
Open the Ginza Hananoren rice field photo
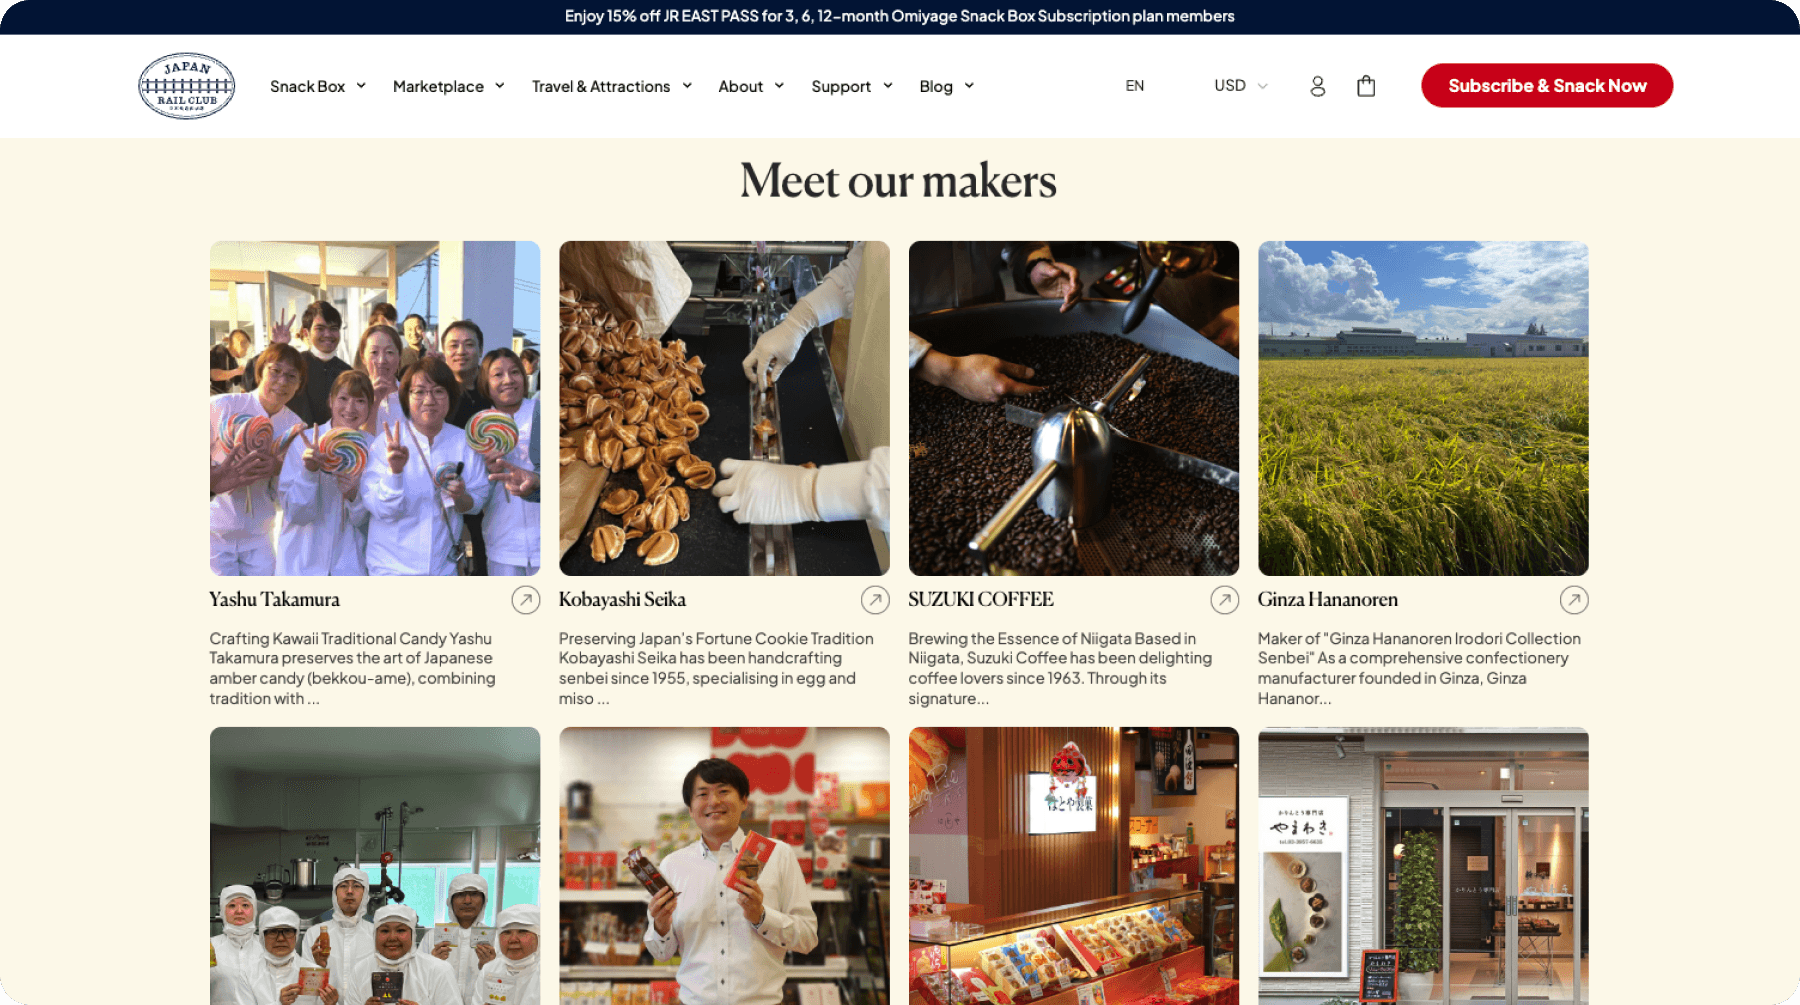point(1423,408)
